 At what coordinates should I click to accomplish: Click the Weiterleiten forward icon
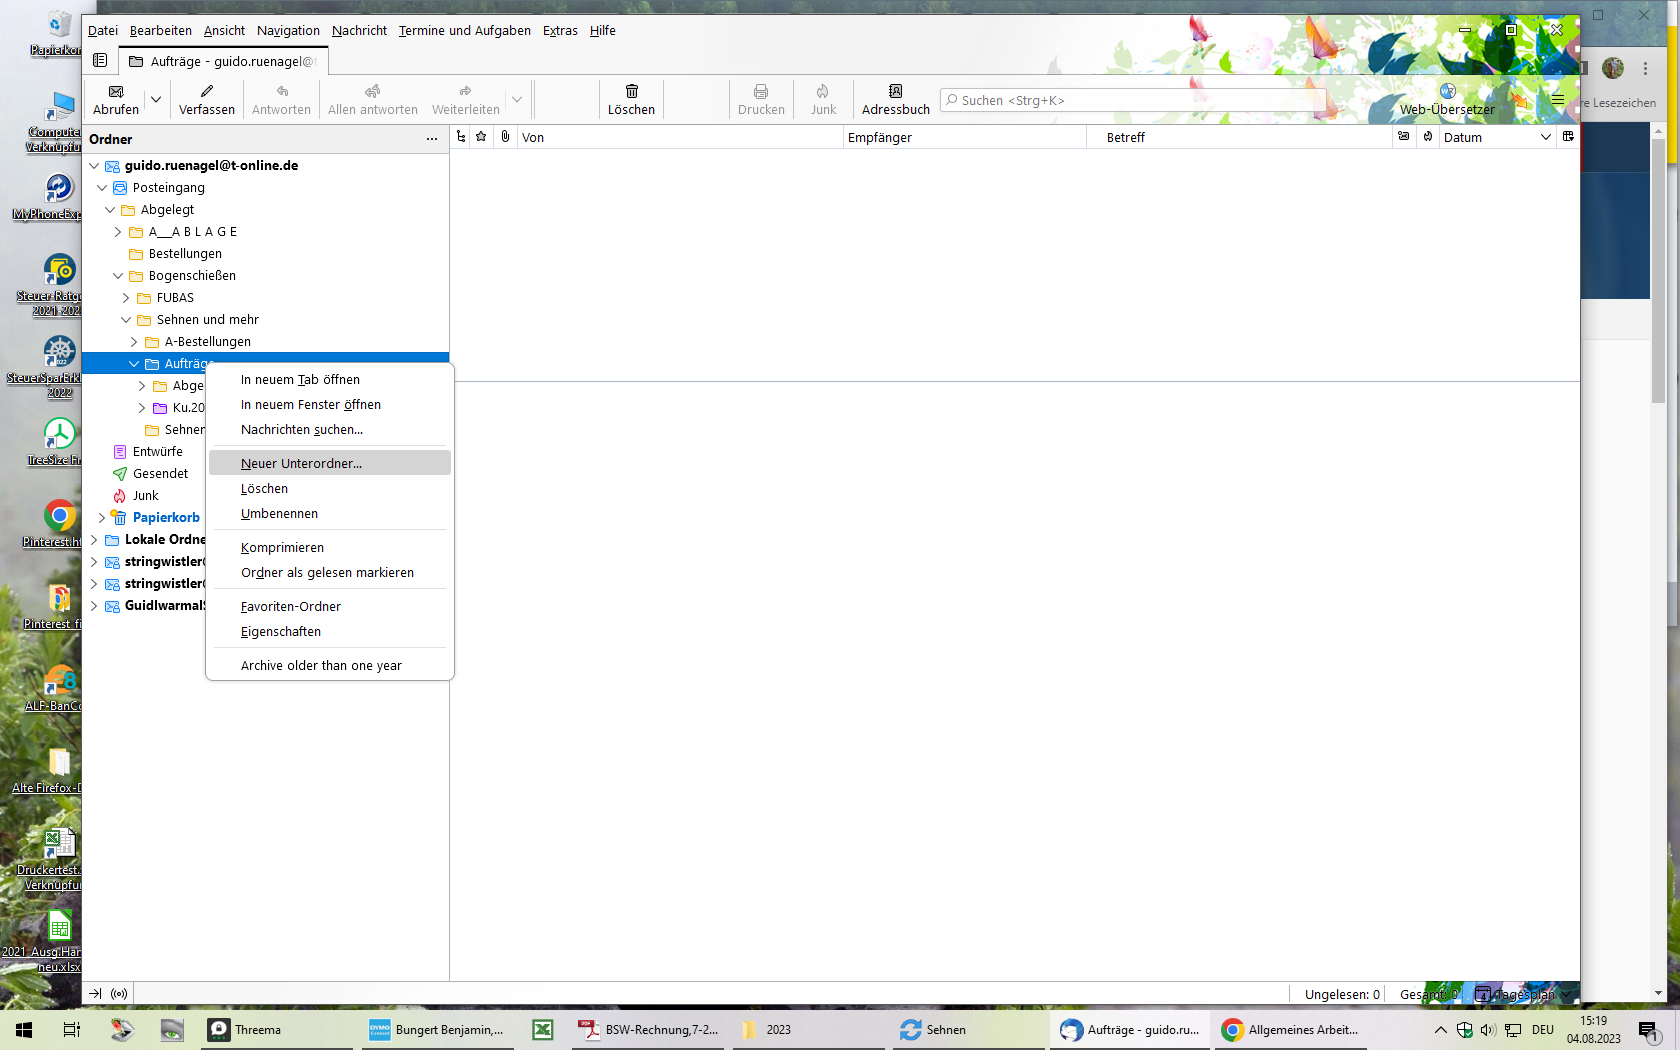click(465, 92)
